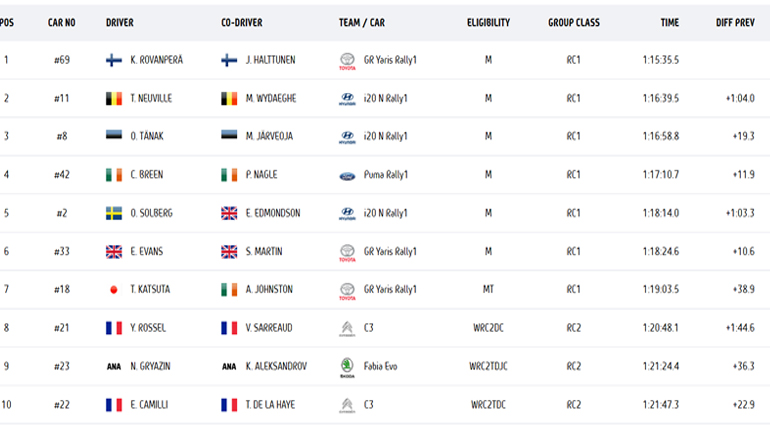770x433 pixels.
Task: Click Ireland flag beside C. Breen
Action: (x=114, y=175)
